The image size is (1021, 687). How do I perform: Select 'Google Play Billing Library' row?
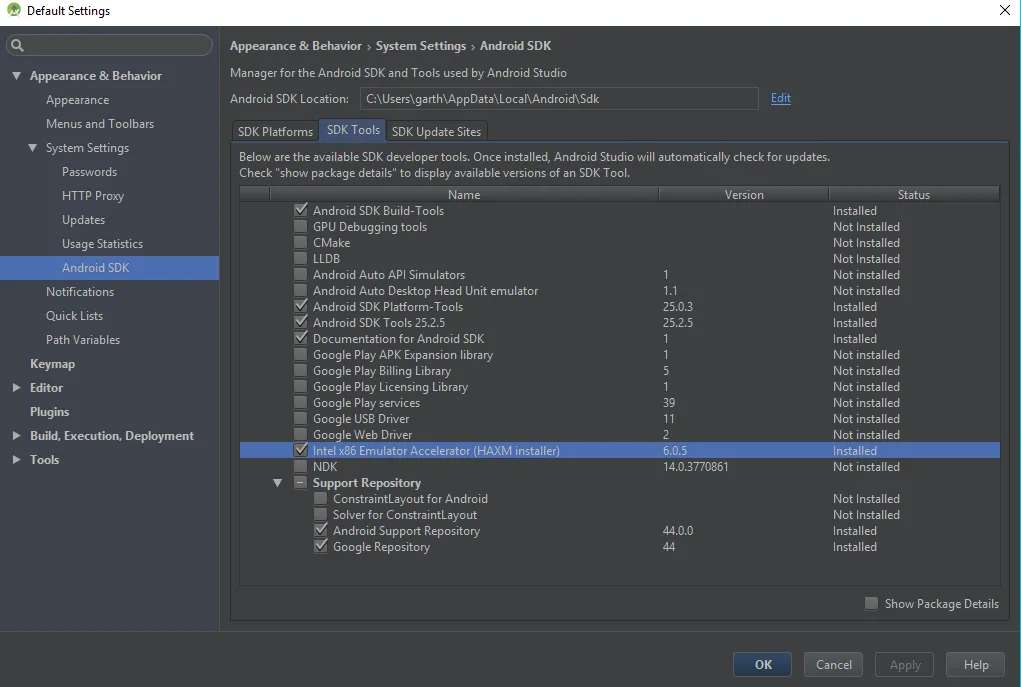(619, 371)
